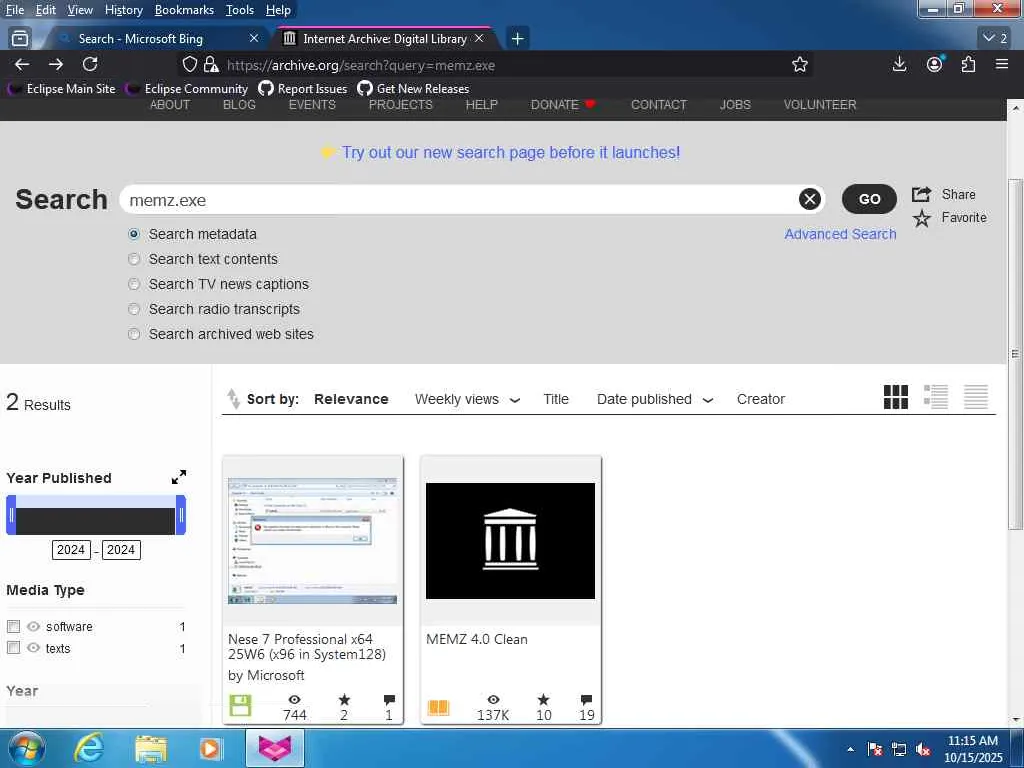
Task: Open the downloads panel icon
Action: pyautogui.click(x=899, y=64)
